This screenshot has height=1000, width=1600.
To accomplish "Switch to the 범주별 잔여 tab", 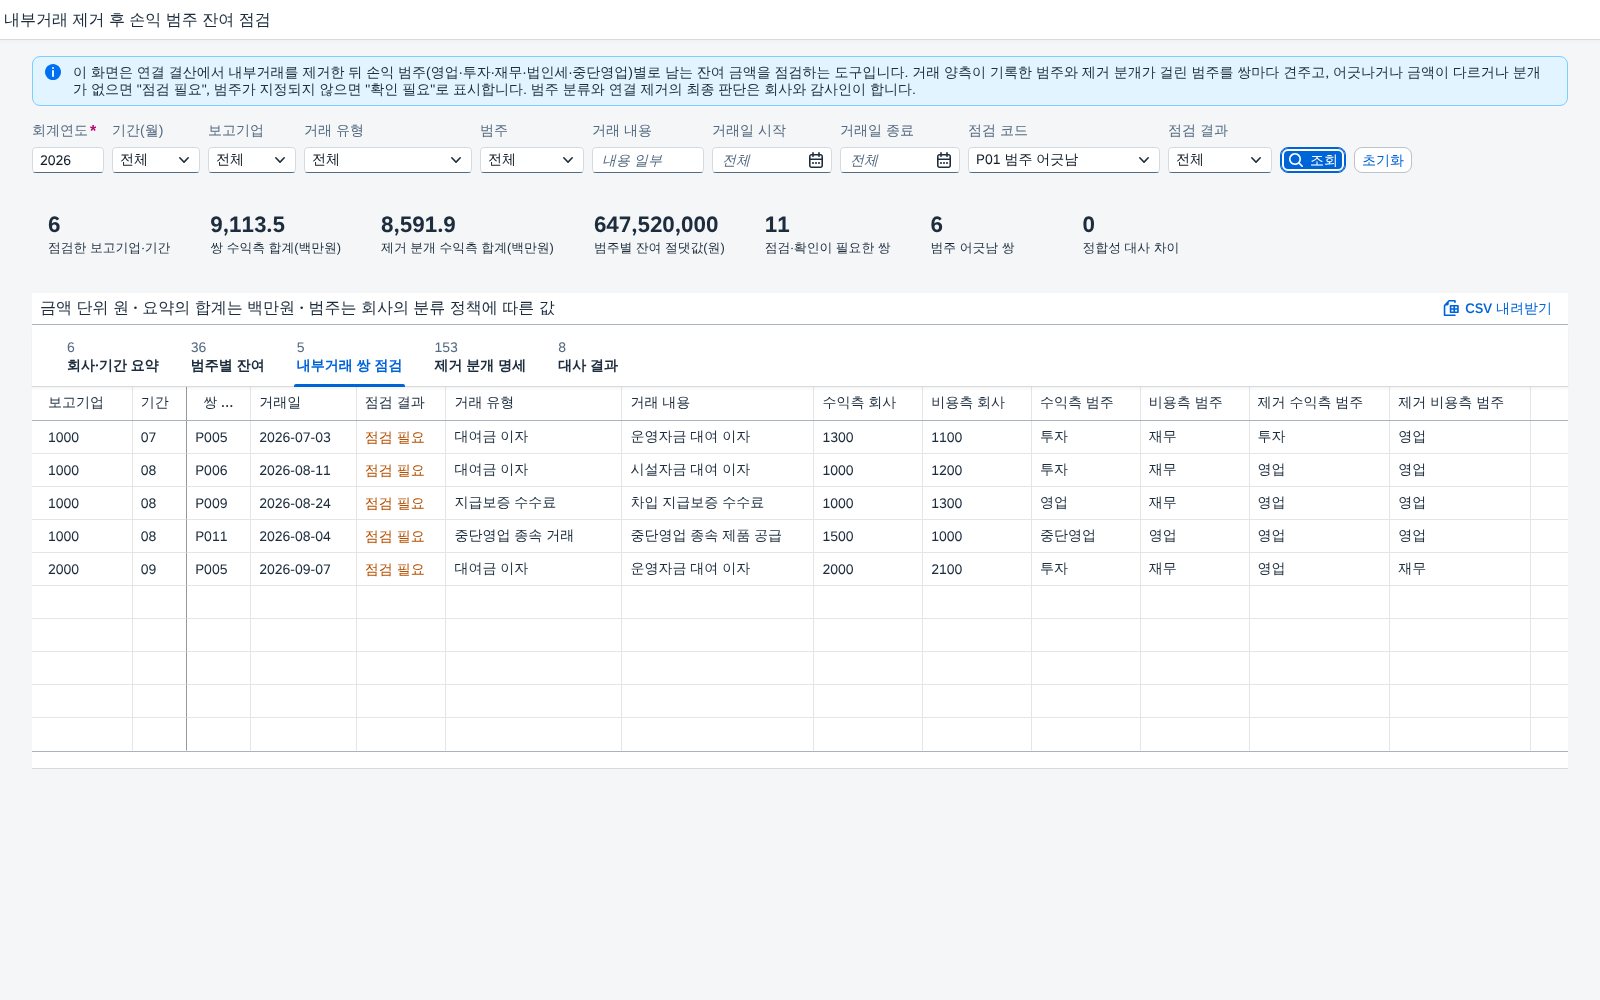I will pyautogui.click(x=227, y=357).
